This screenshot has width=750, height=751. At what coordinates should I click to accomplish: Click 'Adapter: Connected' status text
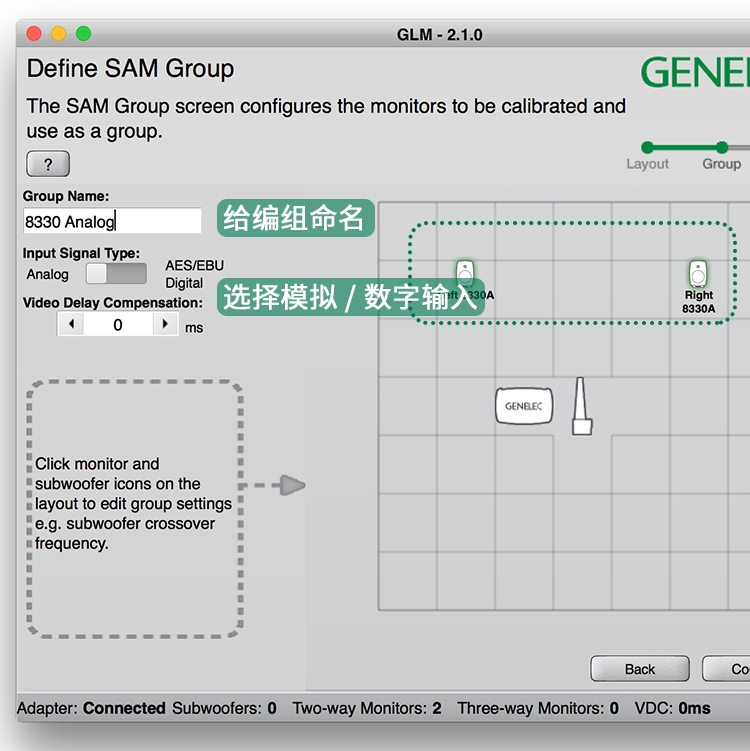click(91, 708)
